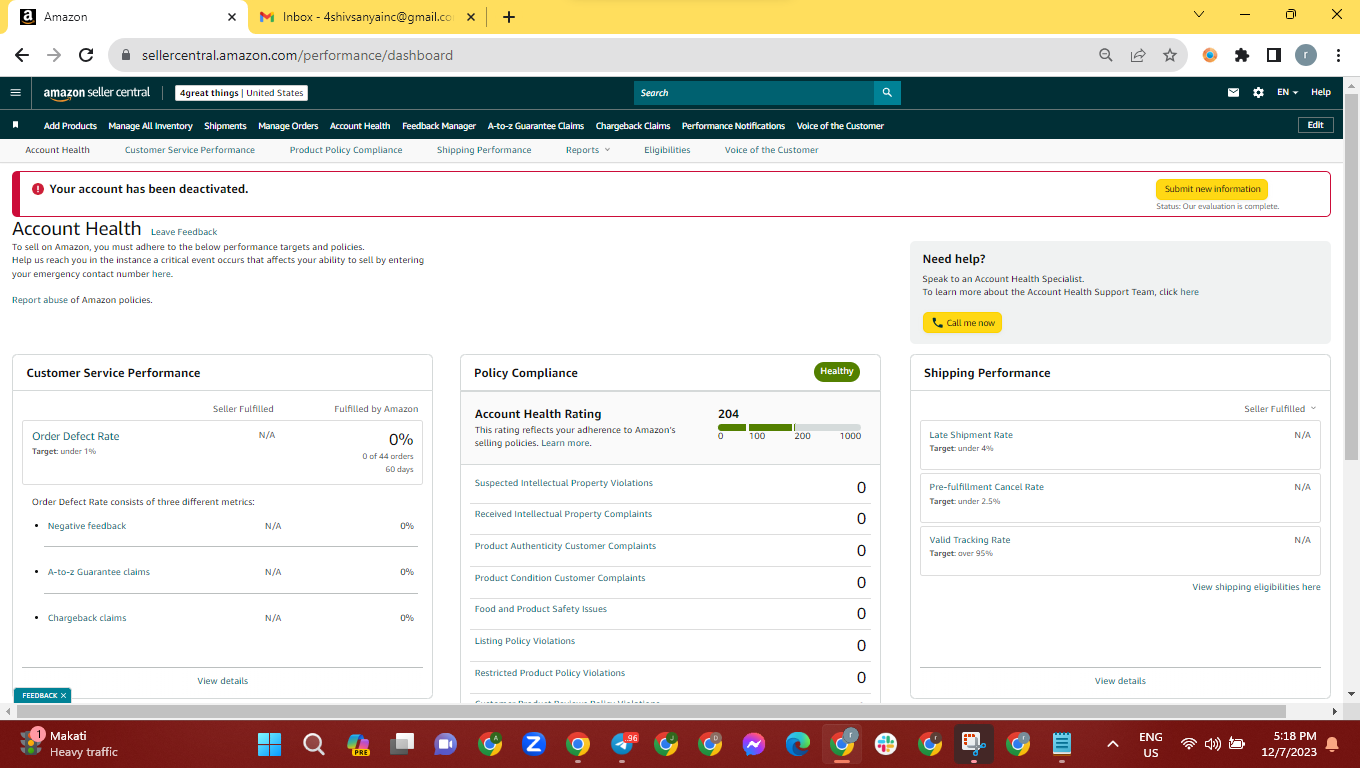The image size is (1360, 768).
Task: Click the share page icon in the address bar
Action: coord(1138,55)
